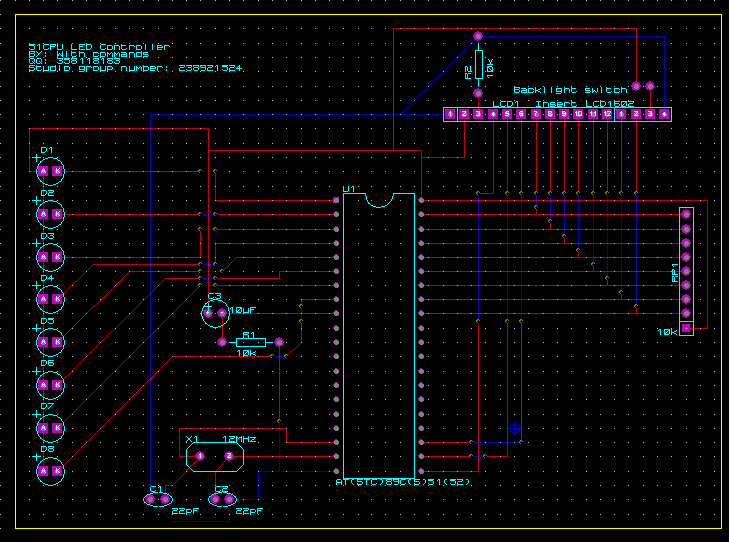Select the 'Studio group number: 238921524' text

[135, 68]
